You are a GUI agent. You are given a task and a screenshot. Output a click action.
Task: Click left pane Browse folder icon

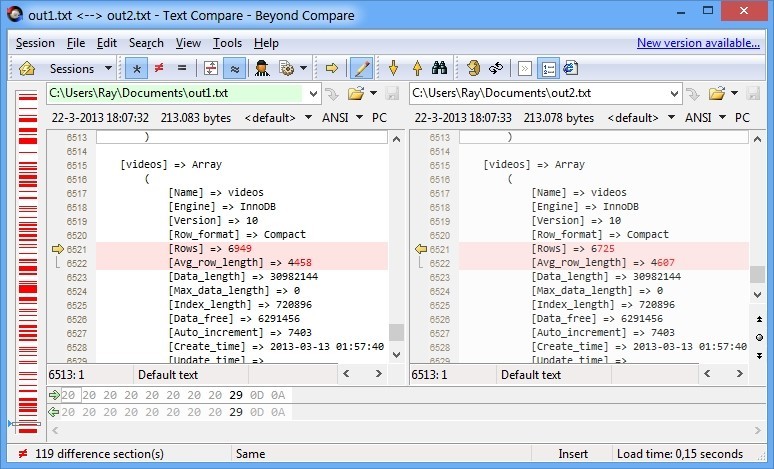click(355, 93)
